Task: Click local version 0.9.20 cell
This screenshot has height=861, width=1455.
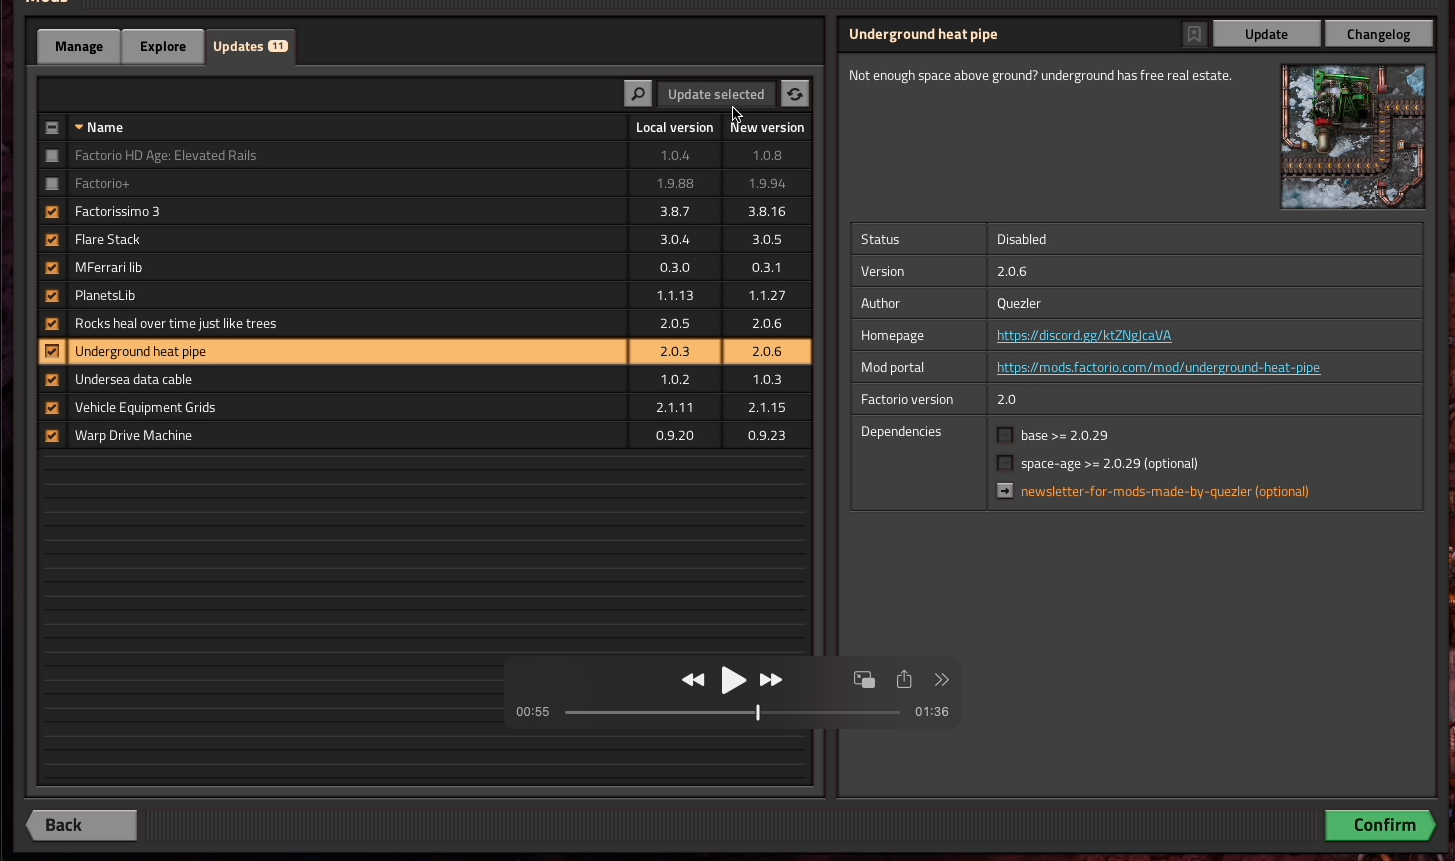Action: pos(675,435)
